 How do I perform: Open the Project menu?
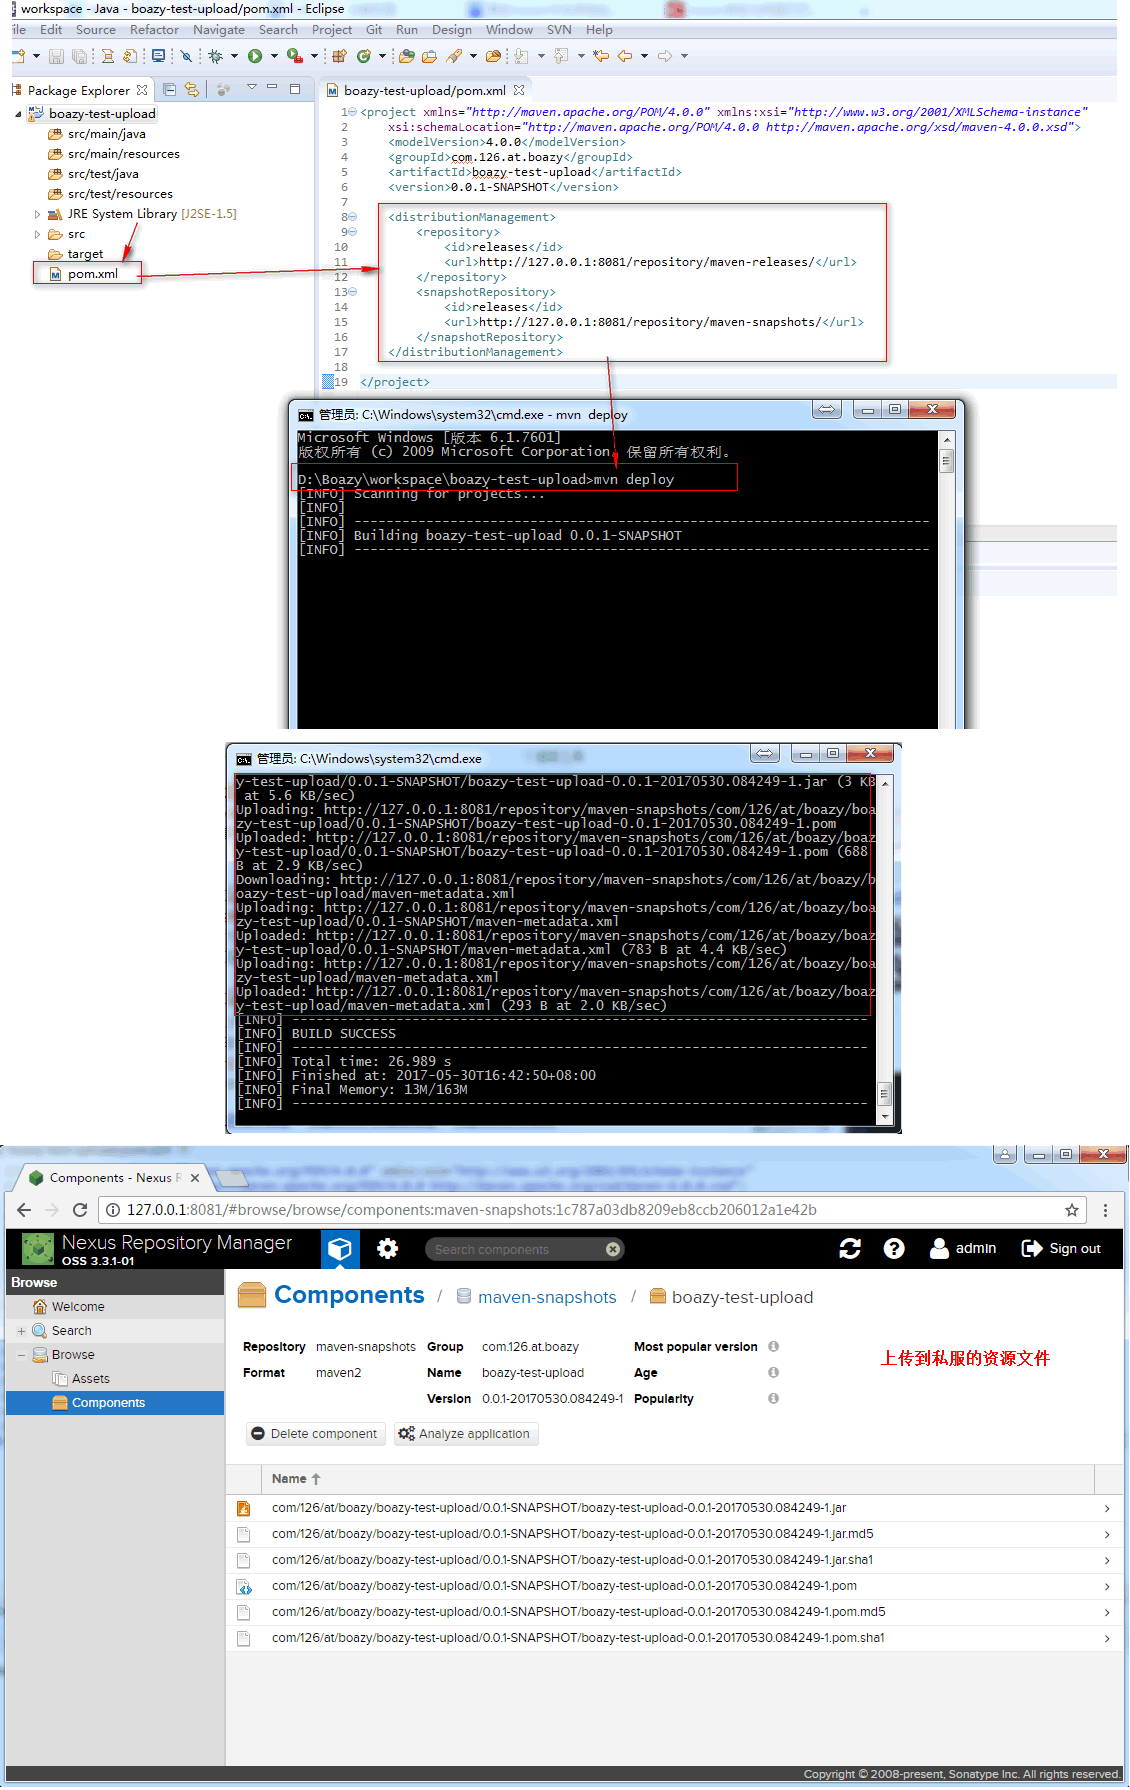pyautogui.click(x=332, y=30)
